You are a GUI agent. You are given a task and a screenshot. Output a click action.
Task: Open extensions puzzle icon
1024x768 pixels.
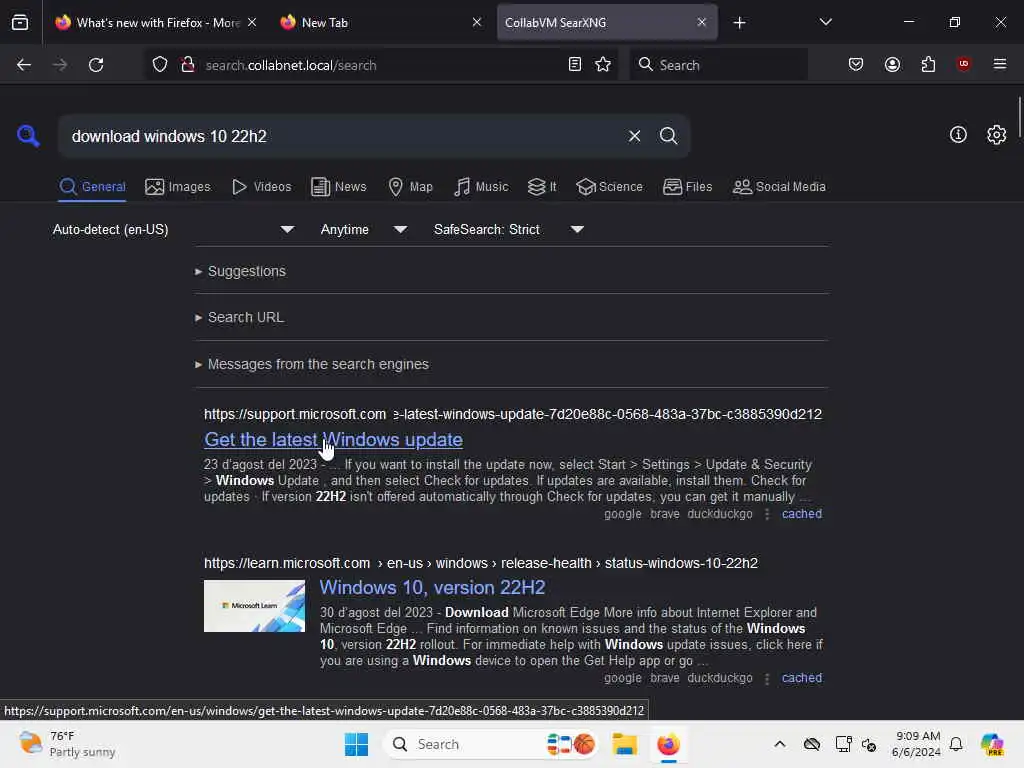coord(928,64)
